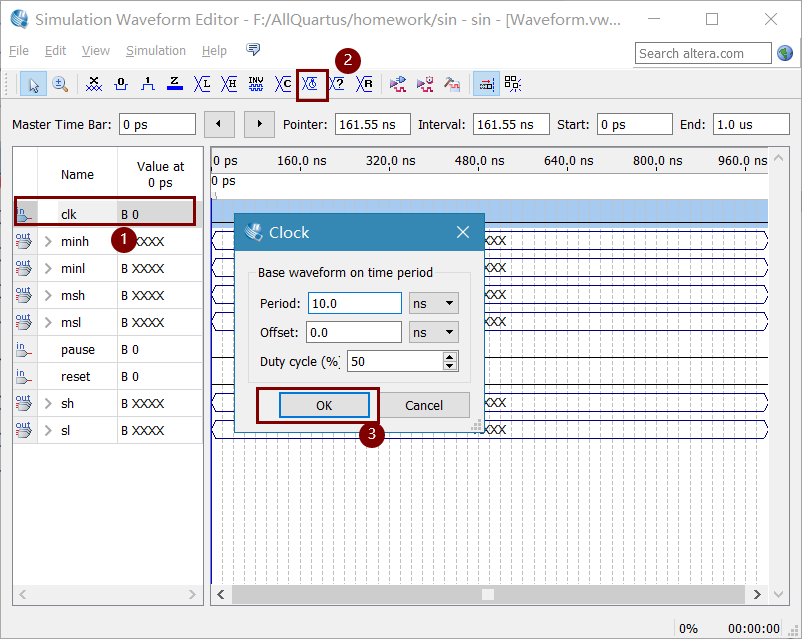Apply Weak Low (L) value
Screen dimensions: 802x639
click(x=202, y=84)
